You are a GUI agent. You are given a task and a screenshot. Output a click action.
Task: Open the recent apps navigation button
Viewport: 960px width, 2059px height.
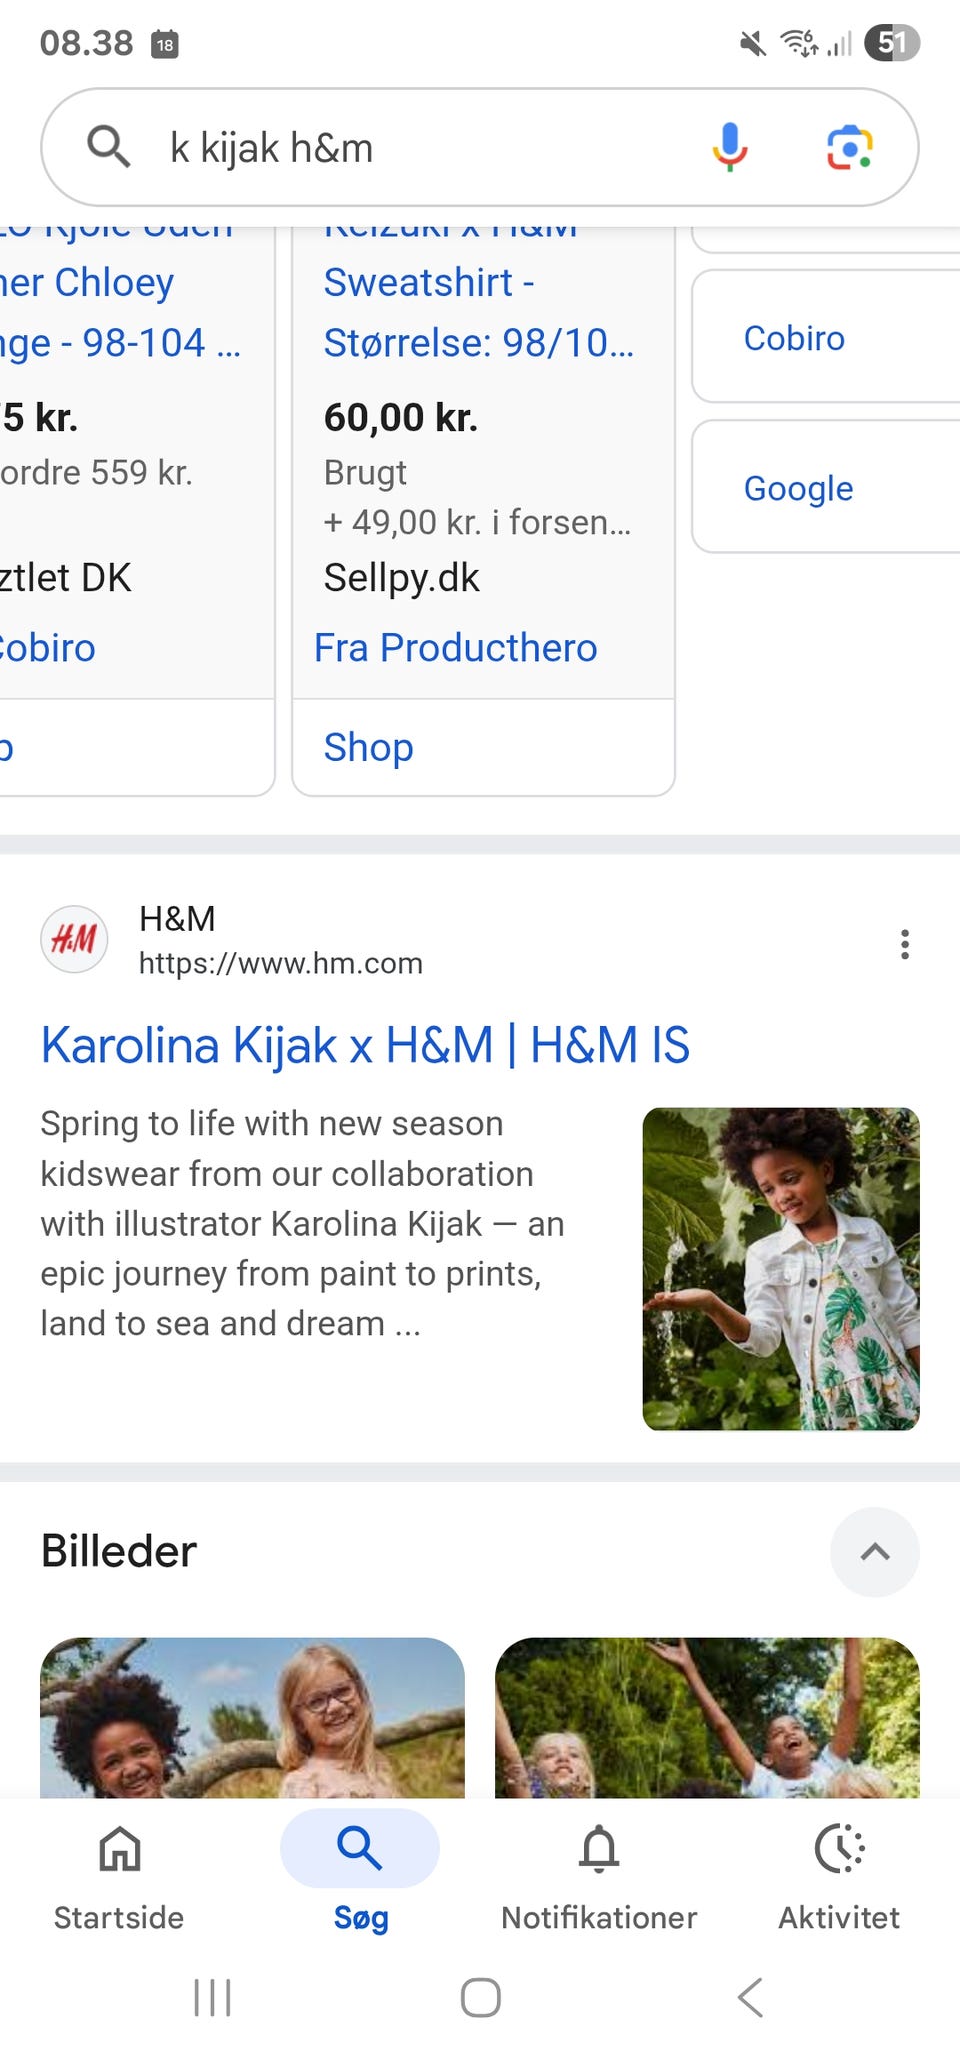pos(212,1997)
